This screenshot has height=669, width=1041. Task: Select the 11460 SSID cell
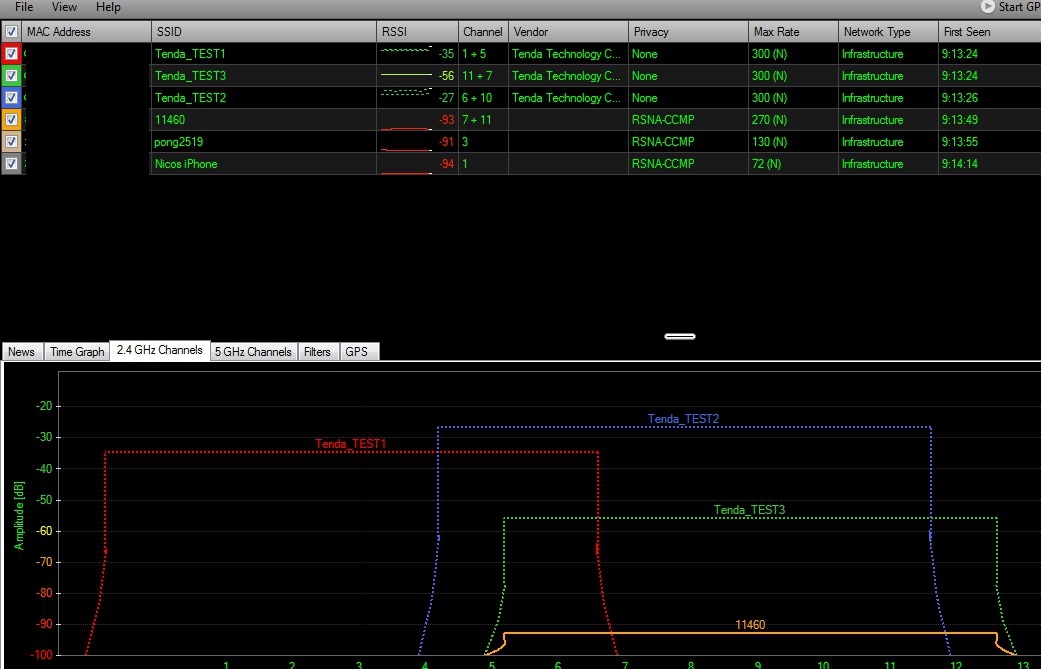(x=264, y=119)
